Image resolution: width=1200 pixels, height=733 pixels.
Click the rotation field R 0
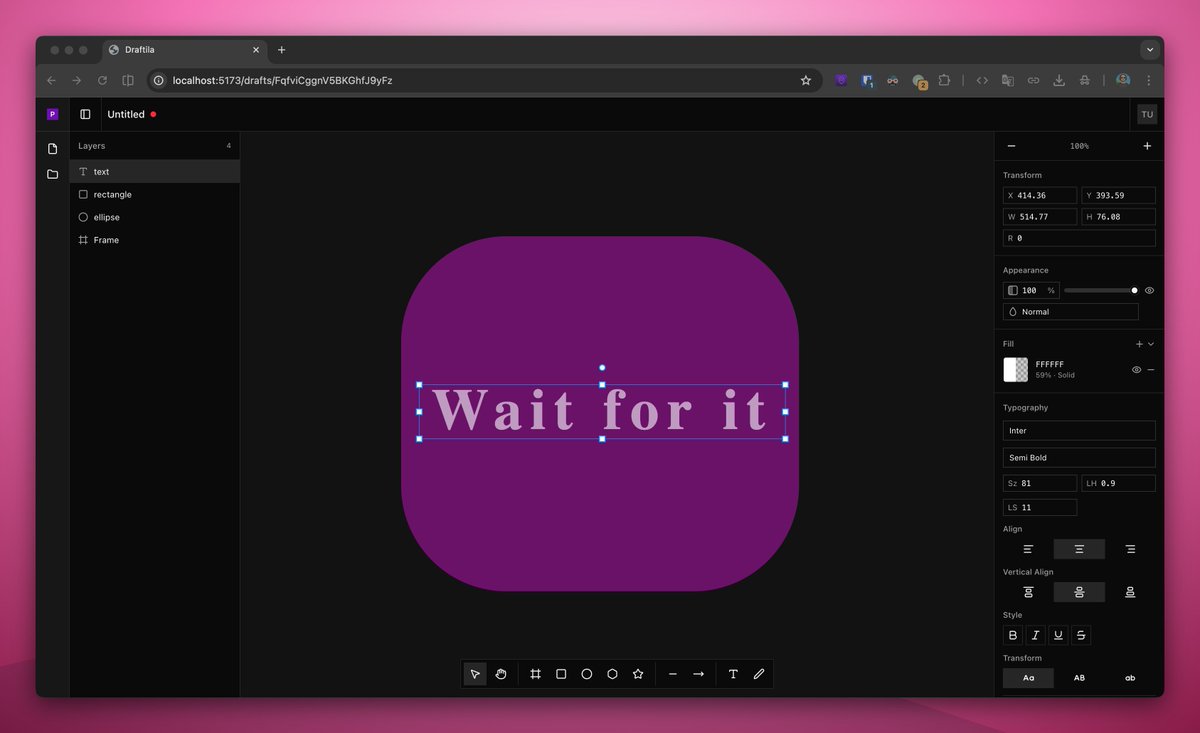[x=1079, y=238]
